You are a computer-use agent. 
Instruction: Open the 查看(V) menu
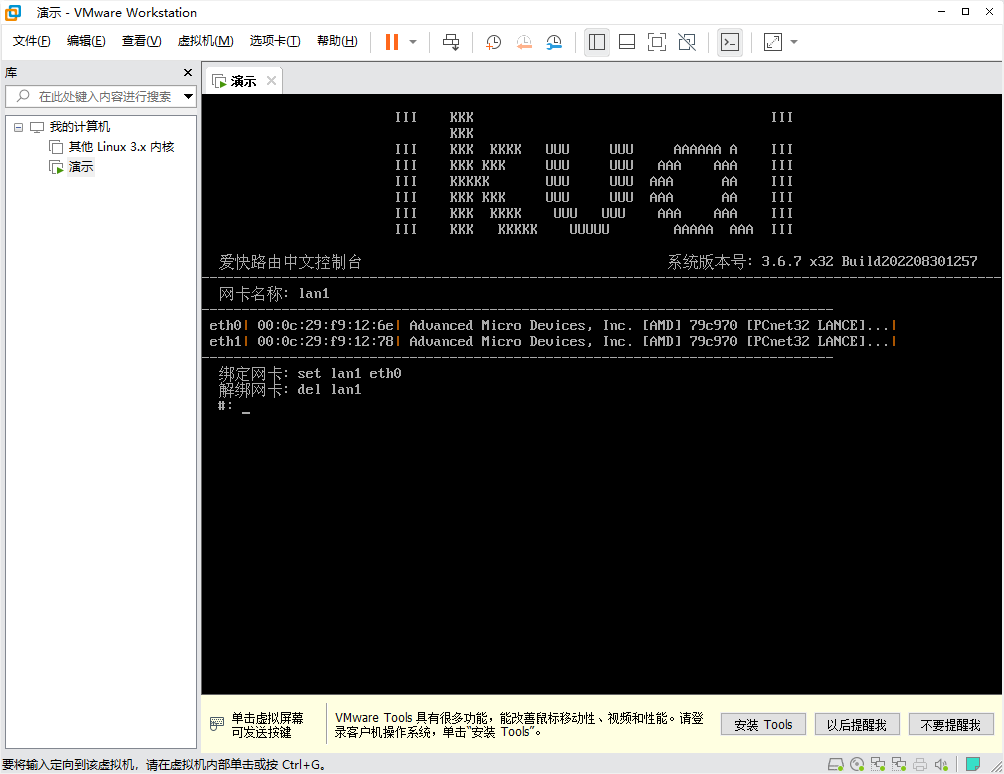coord(142,41)
